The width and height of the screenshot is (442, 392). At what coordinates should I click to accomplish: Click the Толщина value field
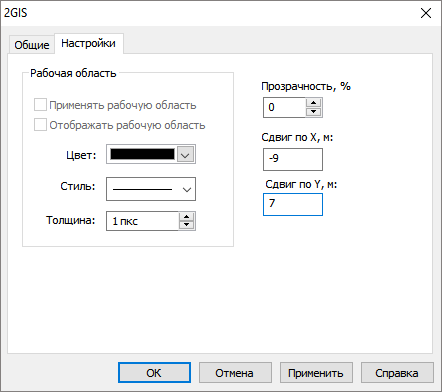point(142,221)
